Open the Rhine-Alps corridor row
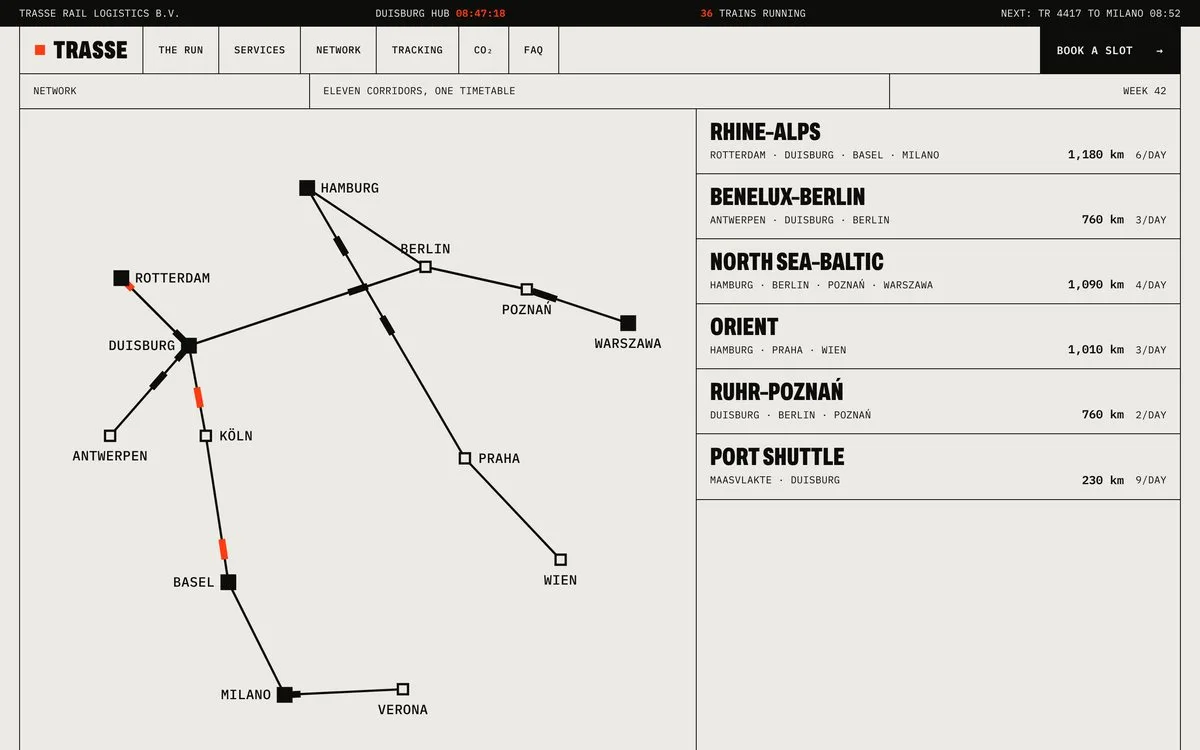The image size is (1200, 750). click(938, 141)
